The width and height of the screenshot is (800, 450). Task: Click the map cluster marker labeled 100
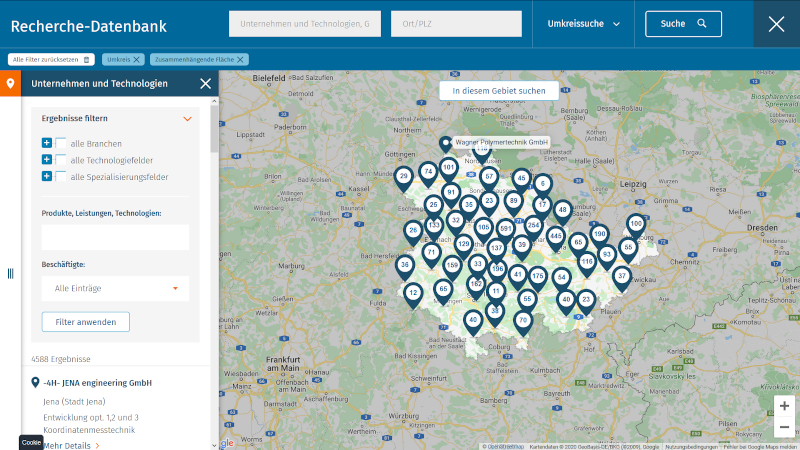(x=636, y=223)
